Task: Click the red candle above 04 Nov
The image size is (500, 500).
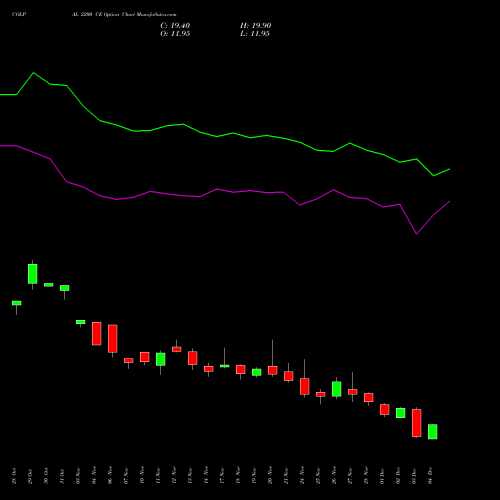Action: (x=97, y=333)
